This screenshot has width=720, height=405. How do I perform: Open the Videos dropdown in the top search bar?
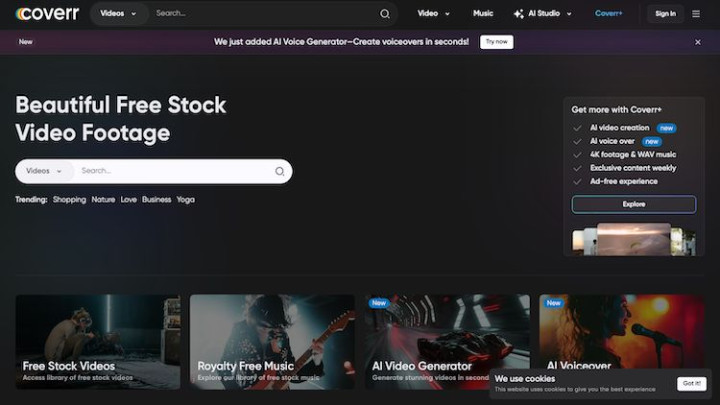tap(118, 14)
